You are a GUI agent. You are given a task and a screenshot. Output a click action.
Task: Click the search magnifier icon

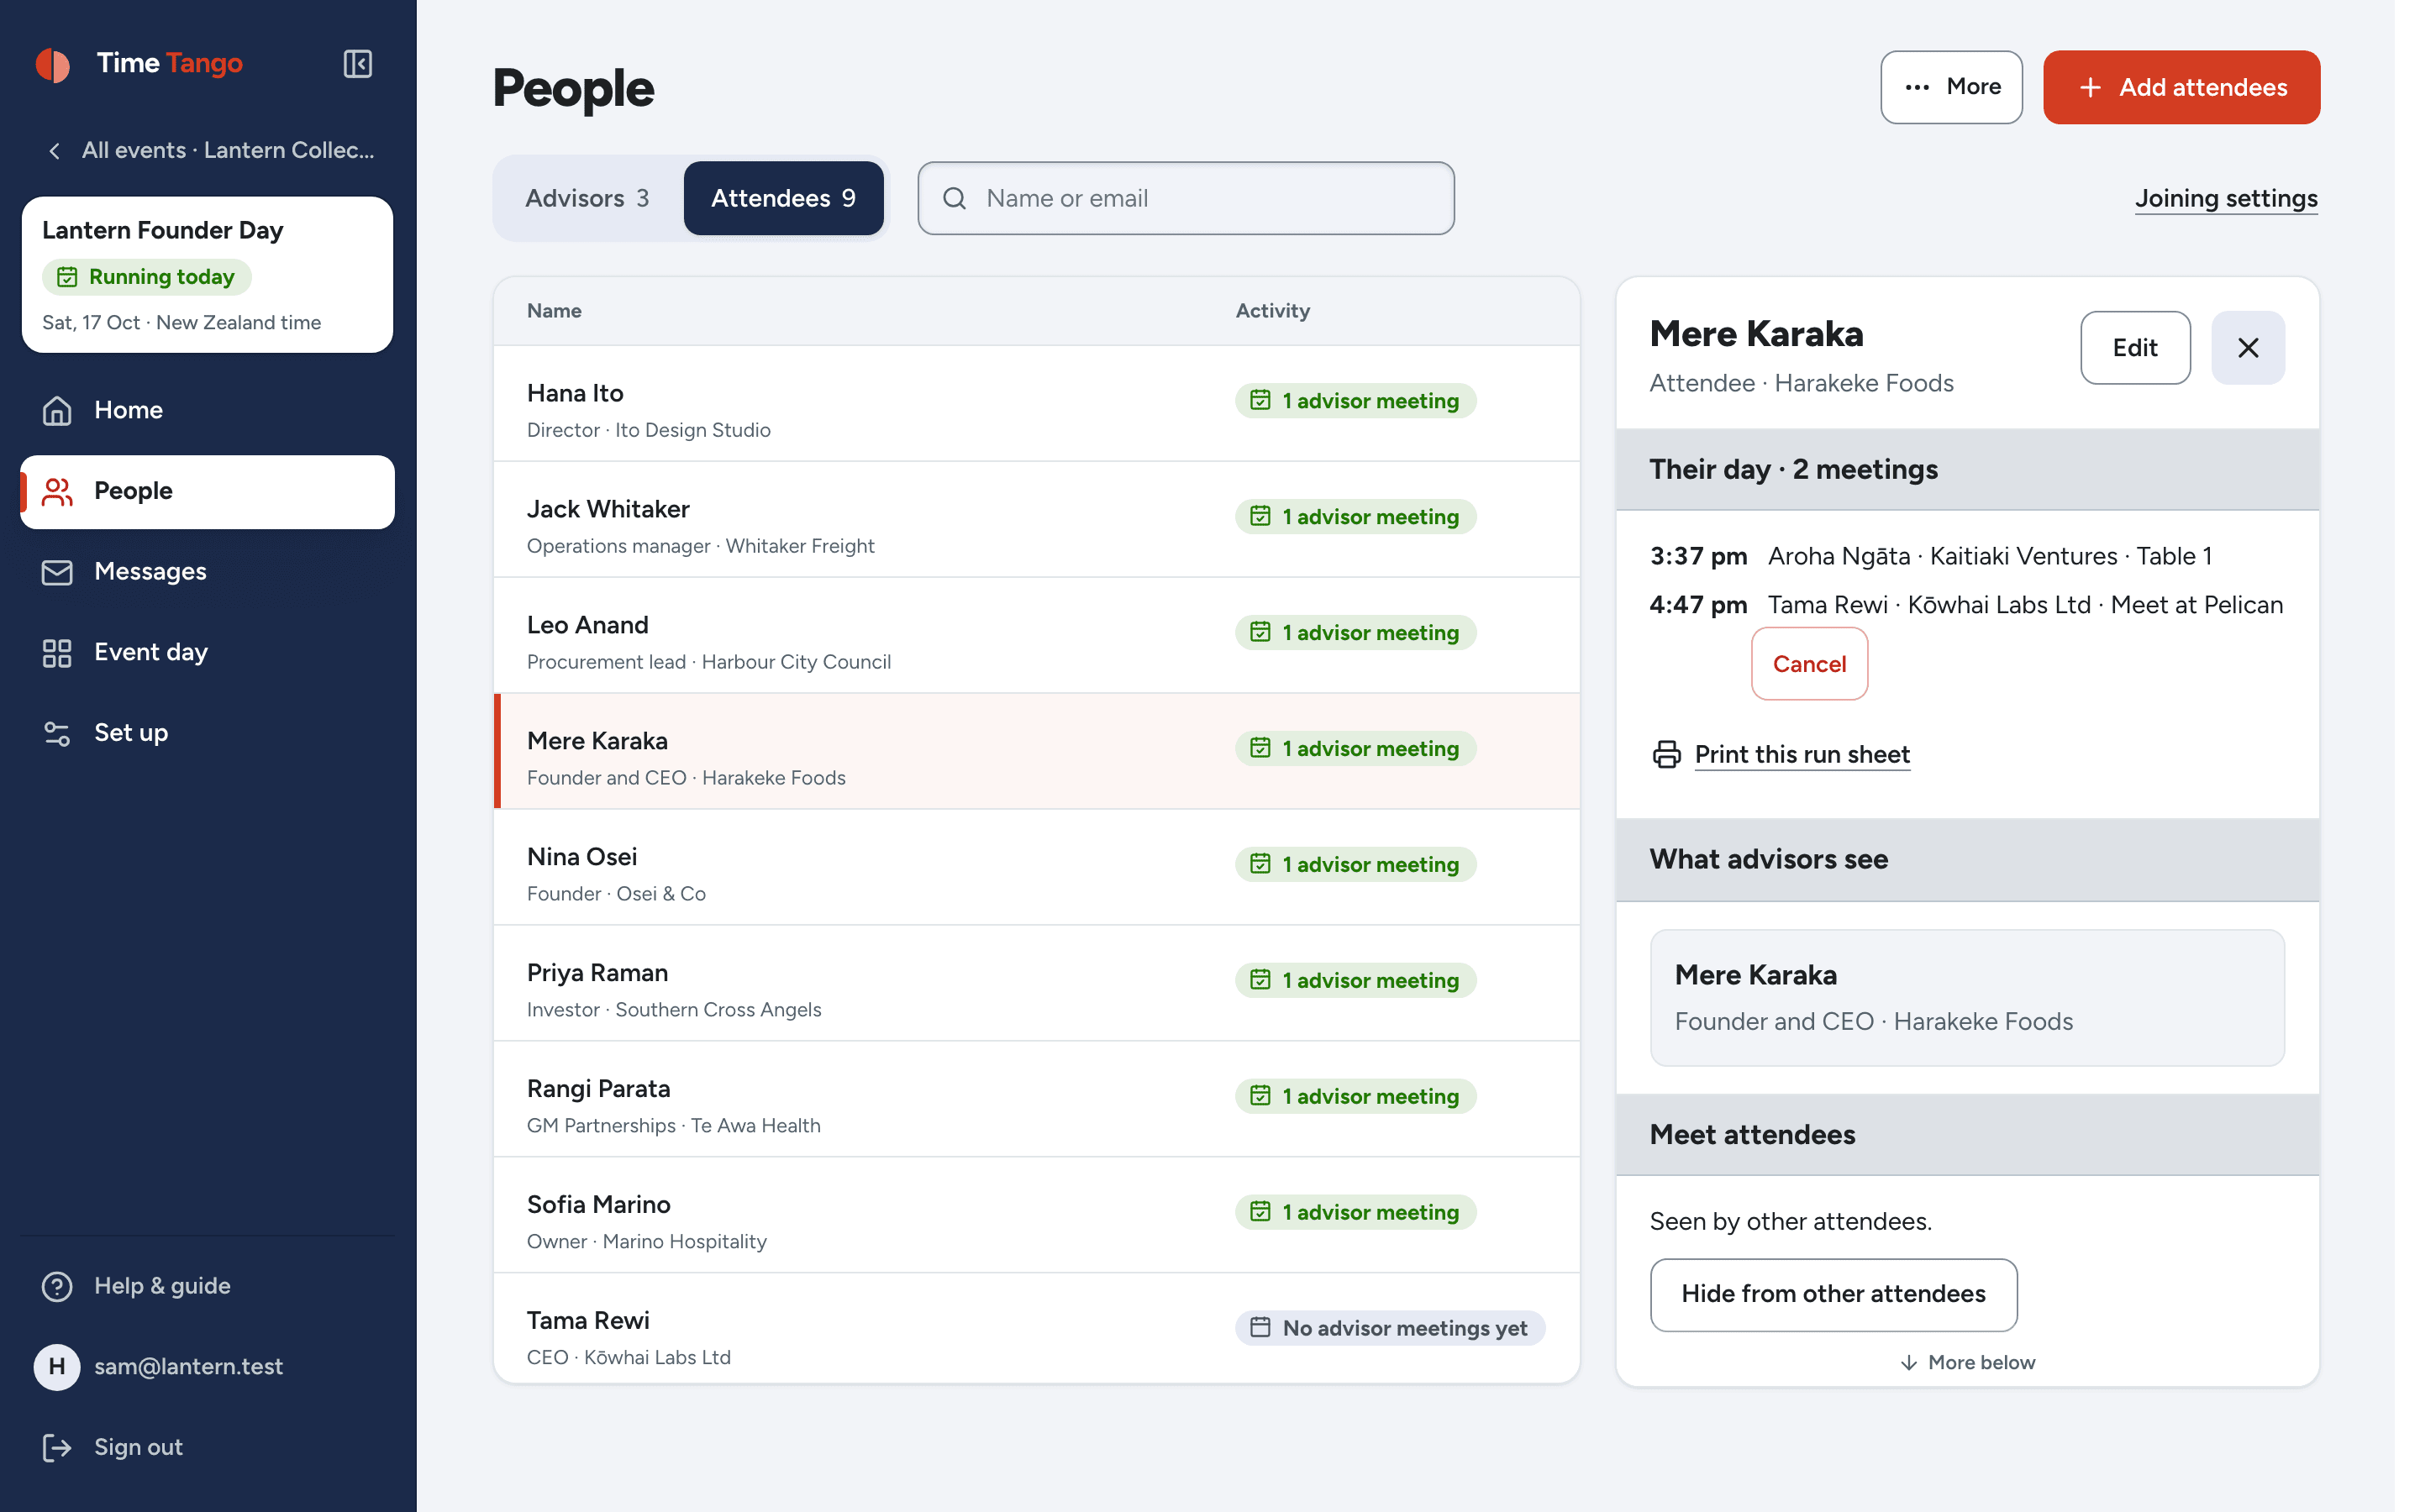(x=955, y=198)
